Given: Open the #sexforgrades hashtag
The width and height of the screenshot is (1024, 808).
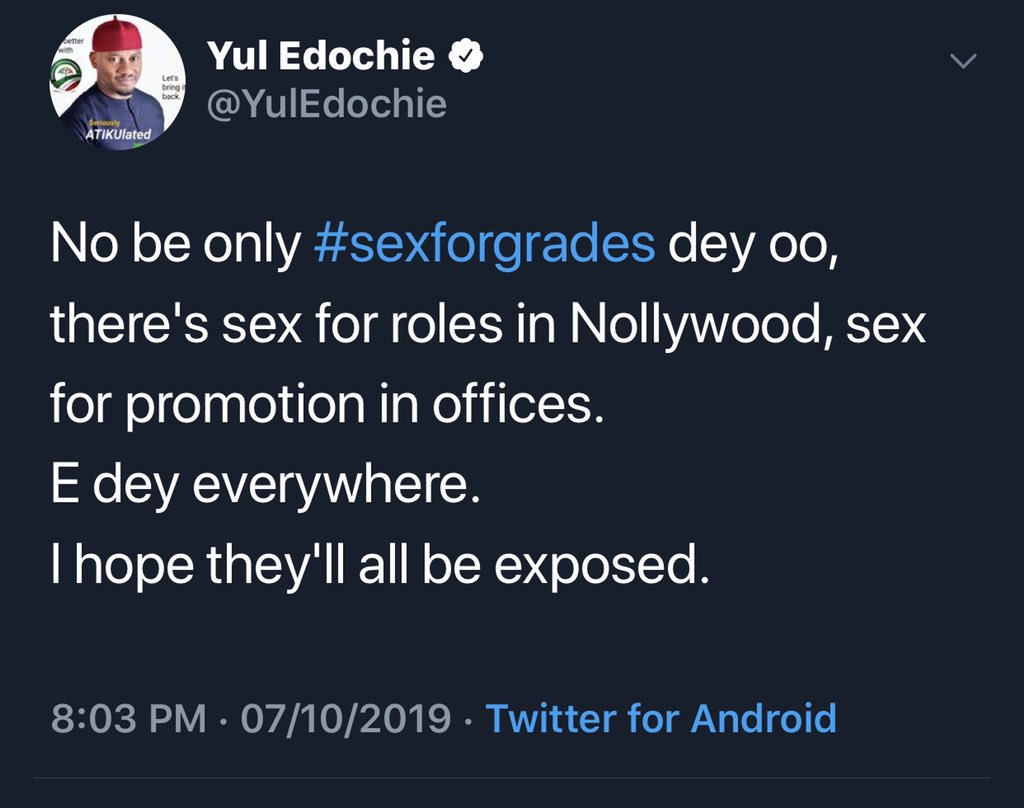Looking at the screenshot, I should [484, 245].
